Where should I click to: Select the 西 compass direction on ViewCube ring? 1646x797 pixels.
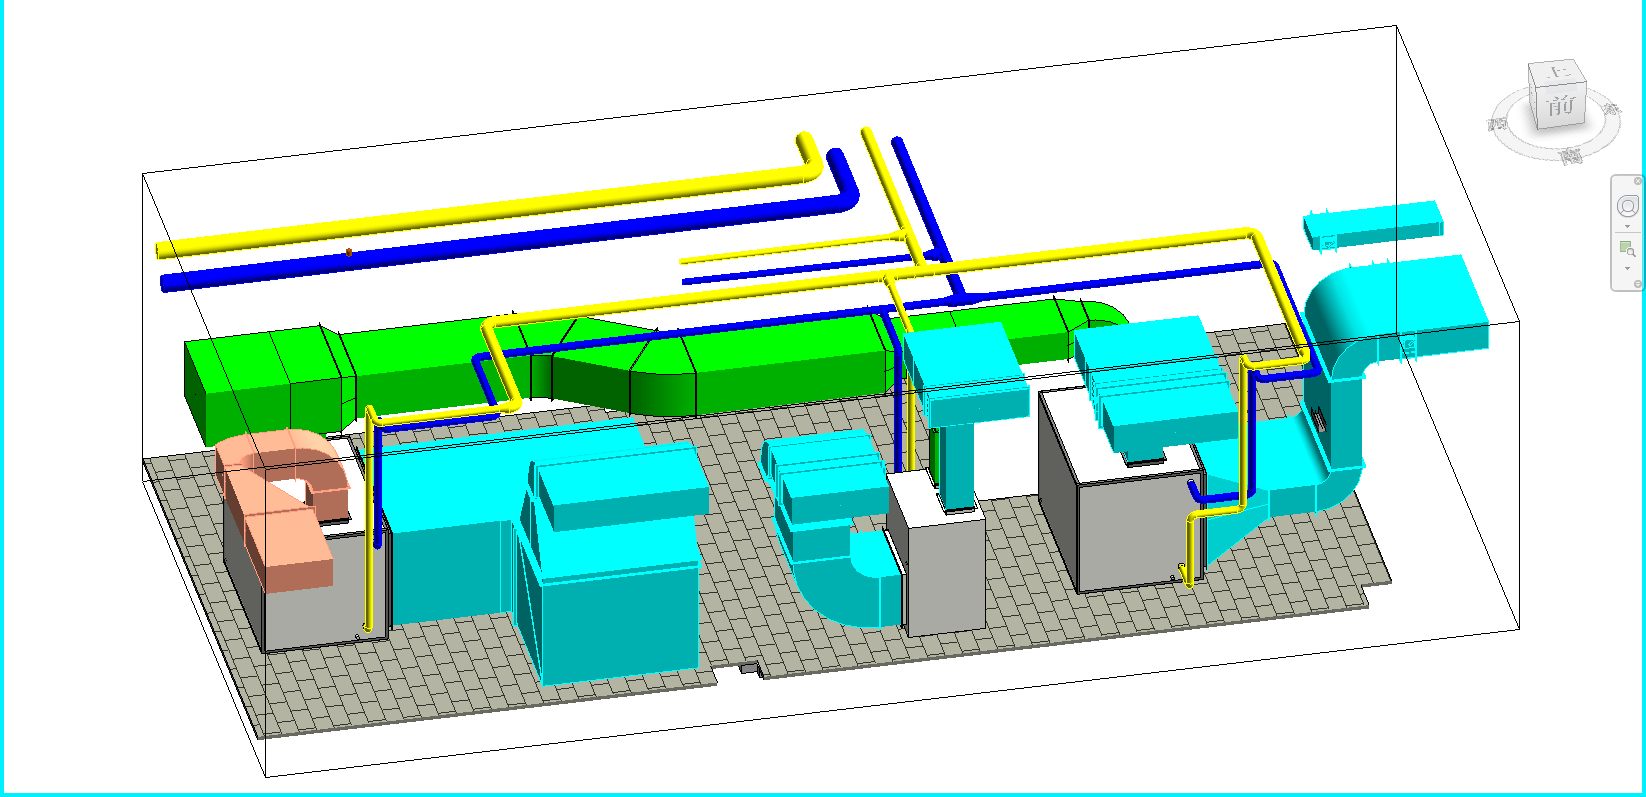coord(1497,124)
